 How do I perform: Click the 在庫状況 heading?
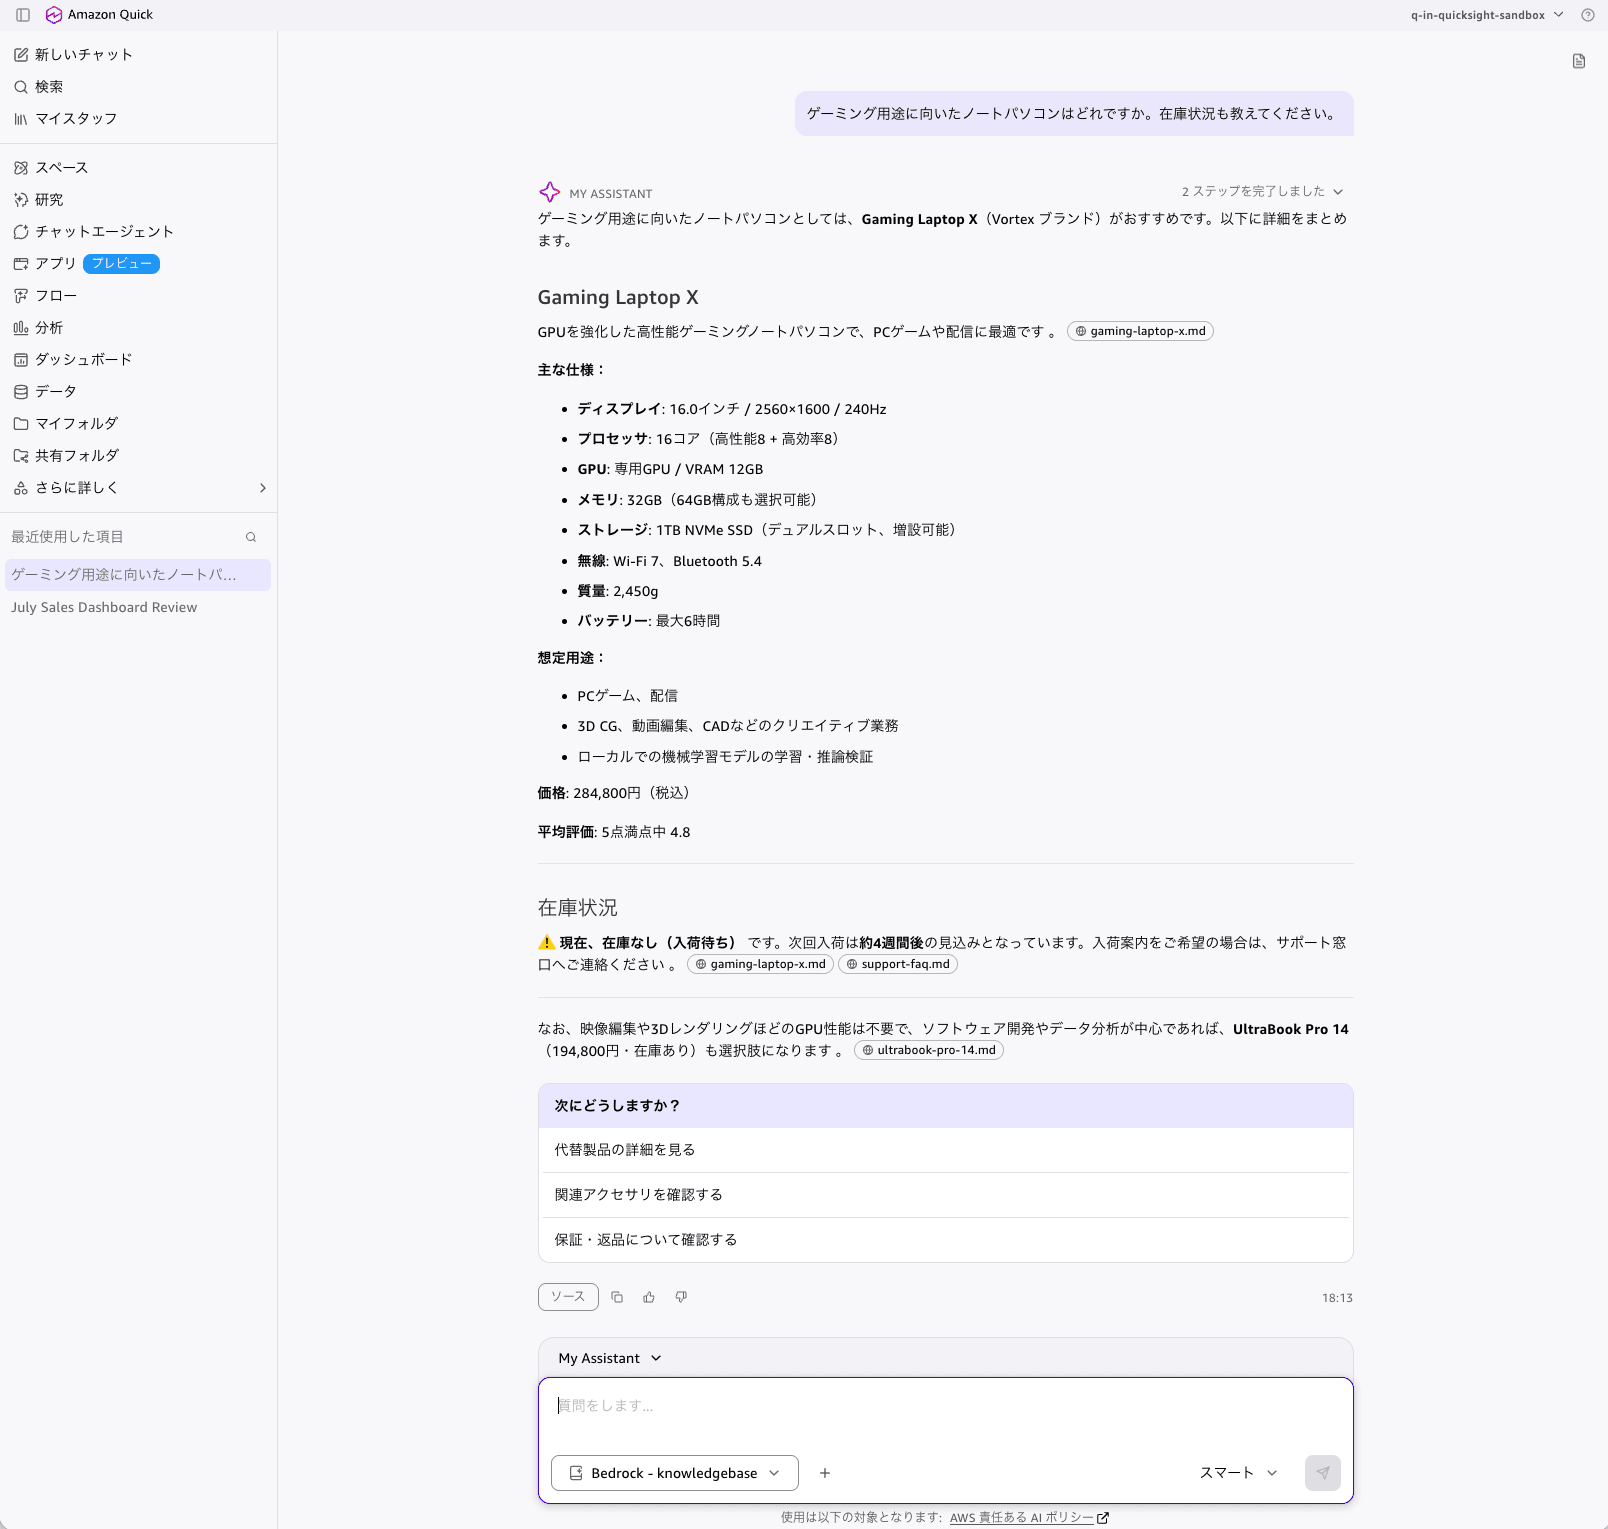(x=578, y=908)
